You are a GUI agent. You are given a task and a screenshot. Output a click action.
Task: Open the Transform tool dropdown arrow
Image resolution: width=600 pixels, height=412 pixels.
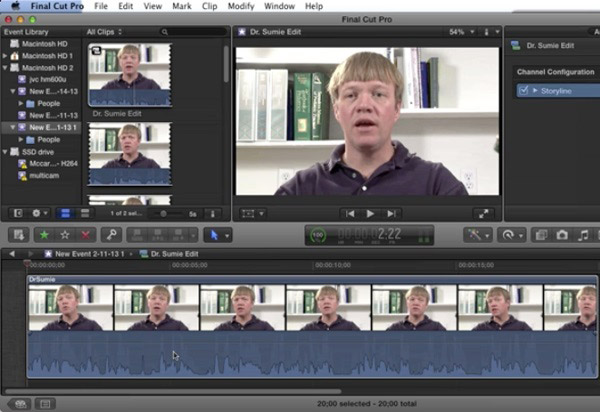coord(262,213)
